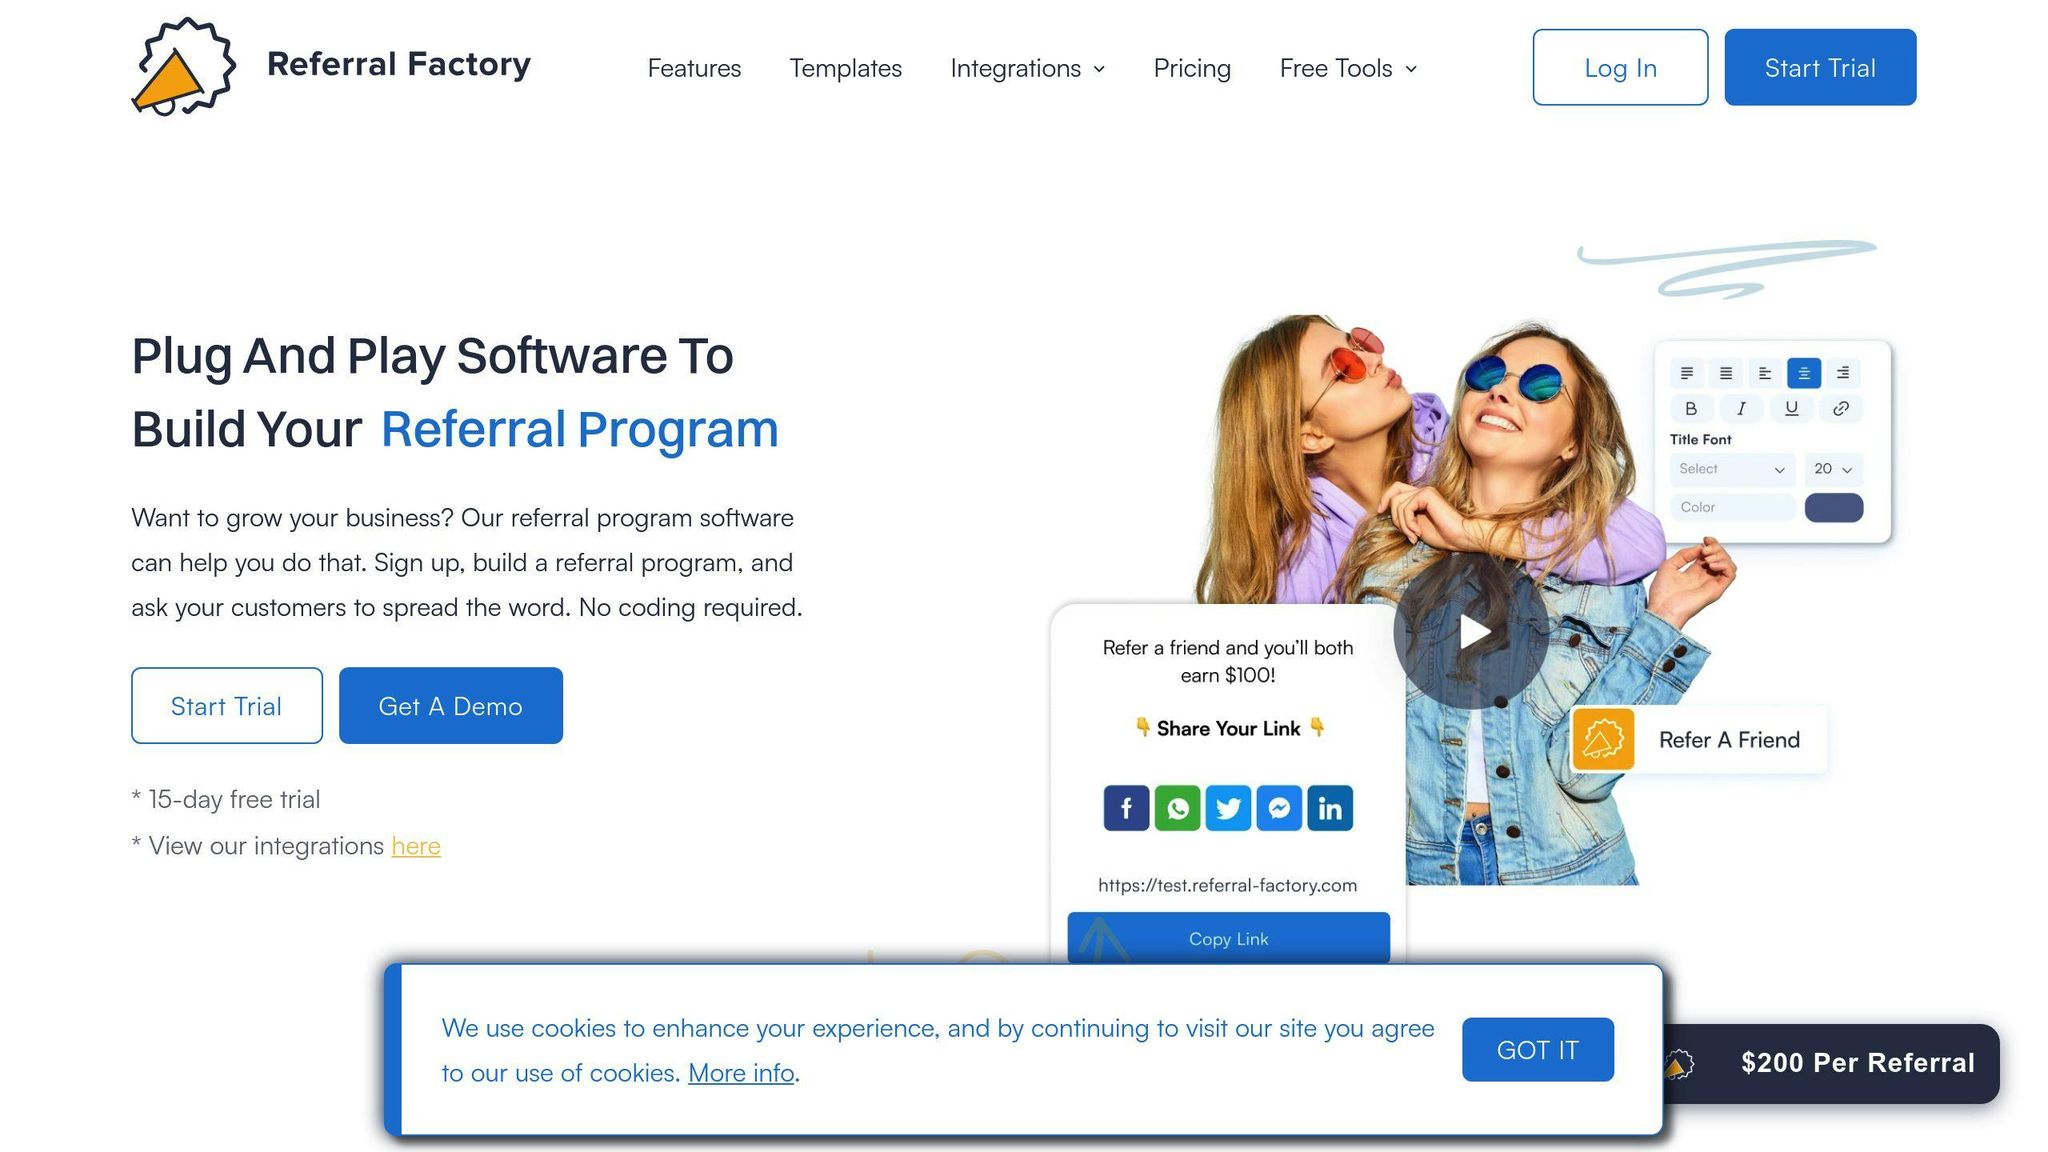Select the justify alignment icon
This screenshot has height=1152, width=2048.
(x=1726, y=373)
